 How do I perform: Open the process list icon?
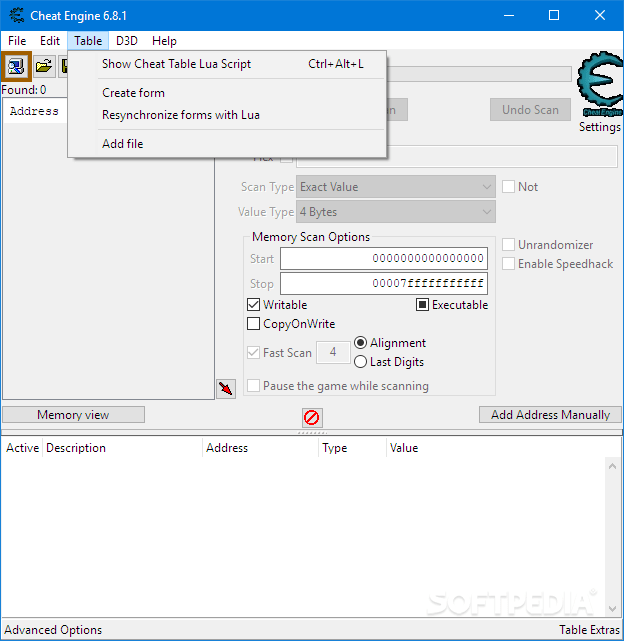[16, 66]
